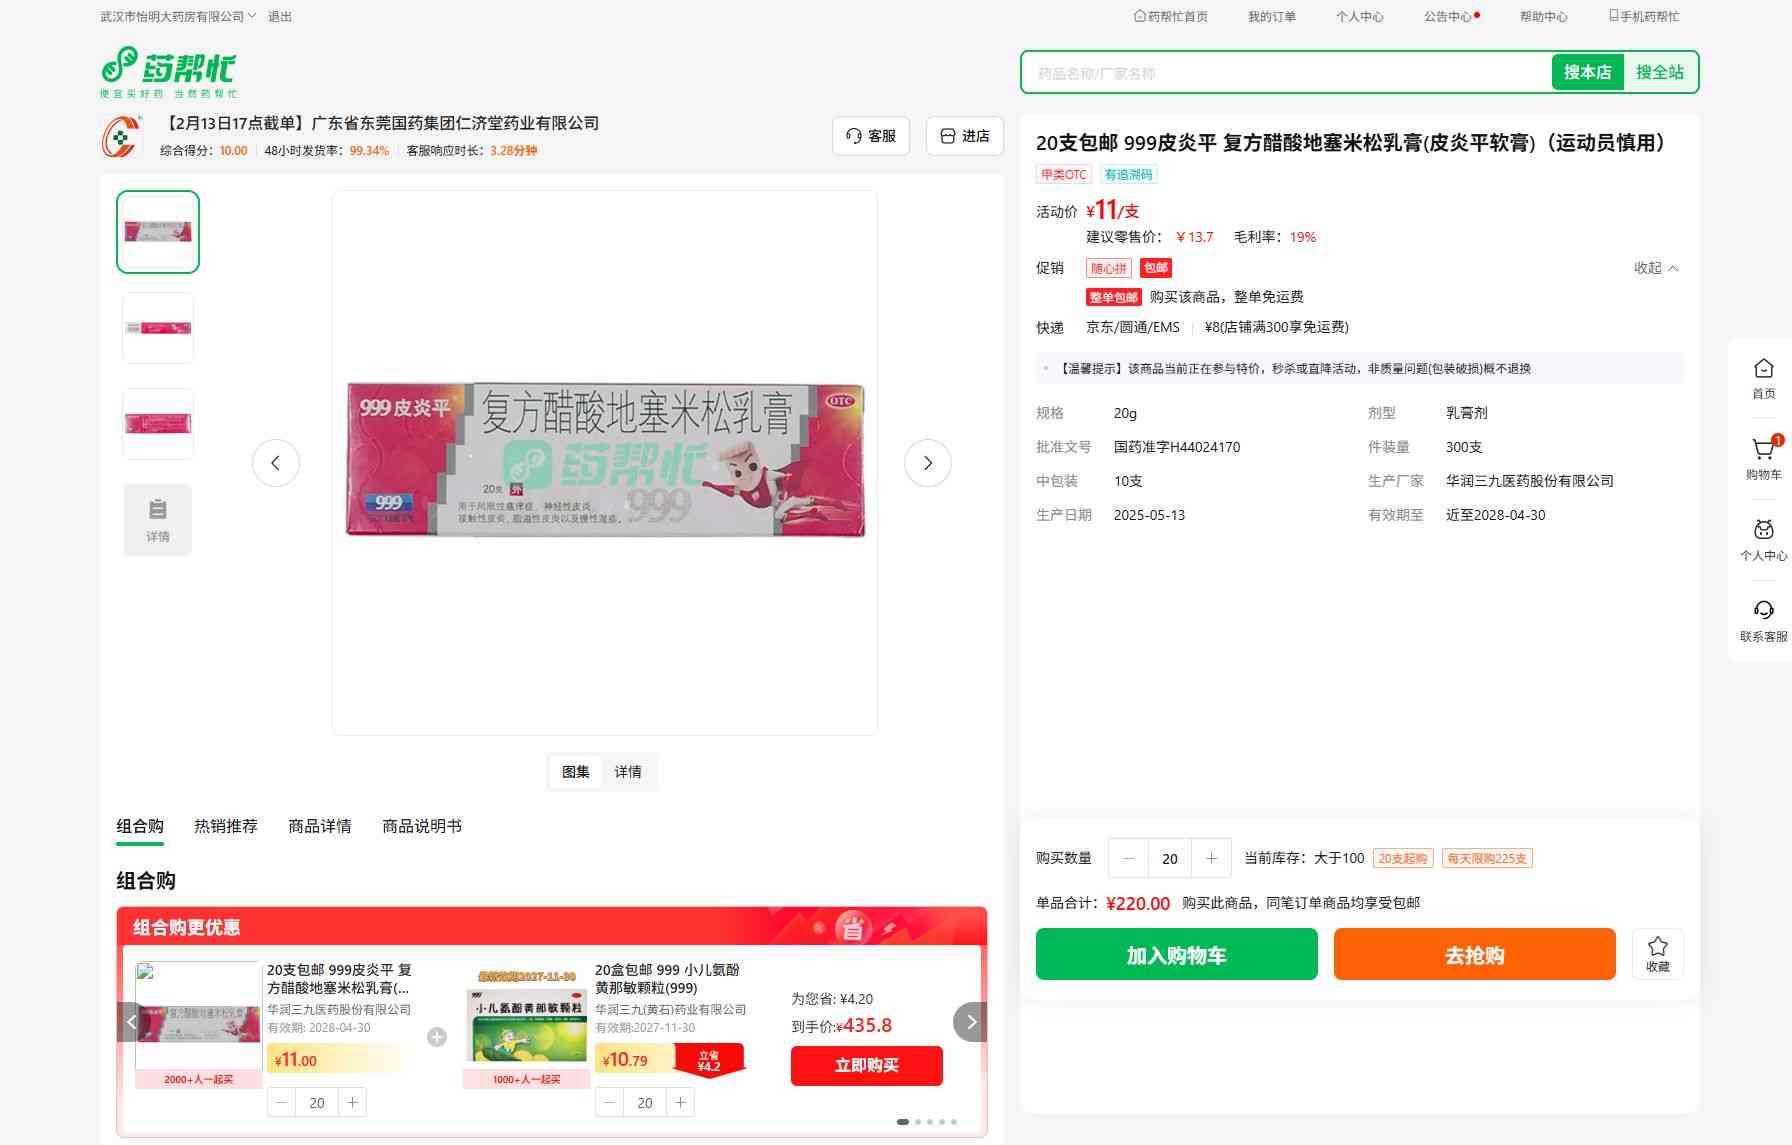Contact support via sidebar headset icon

[1763, 612]
